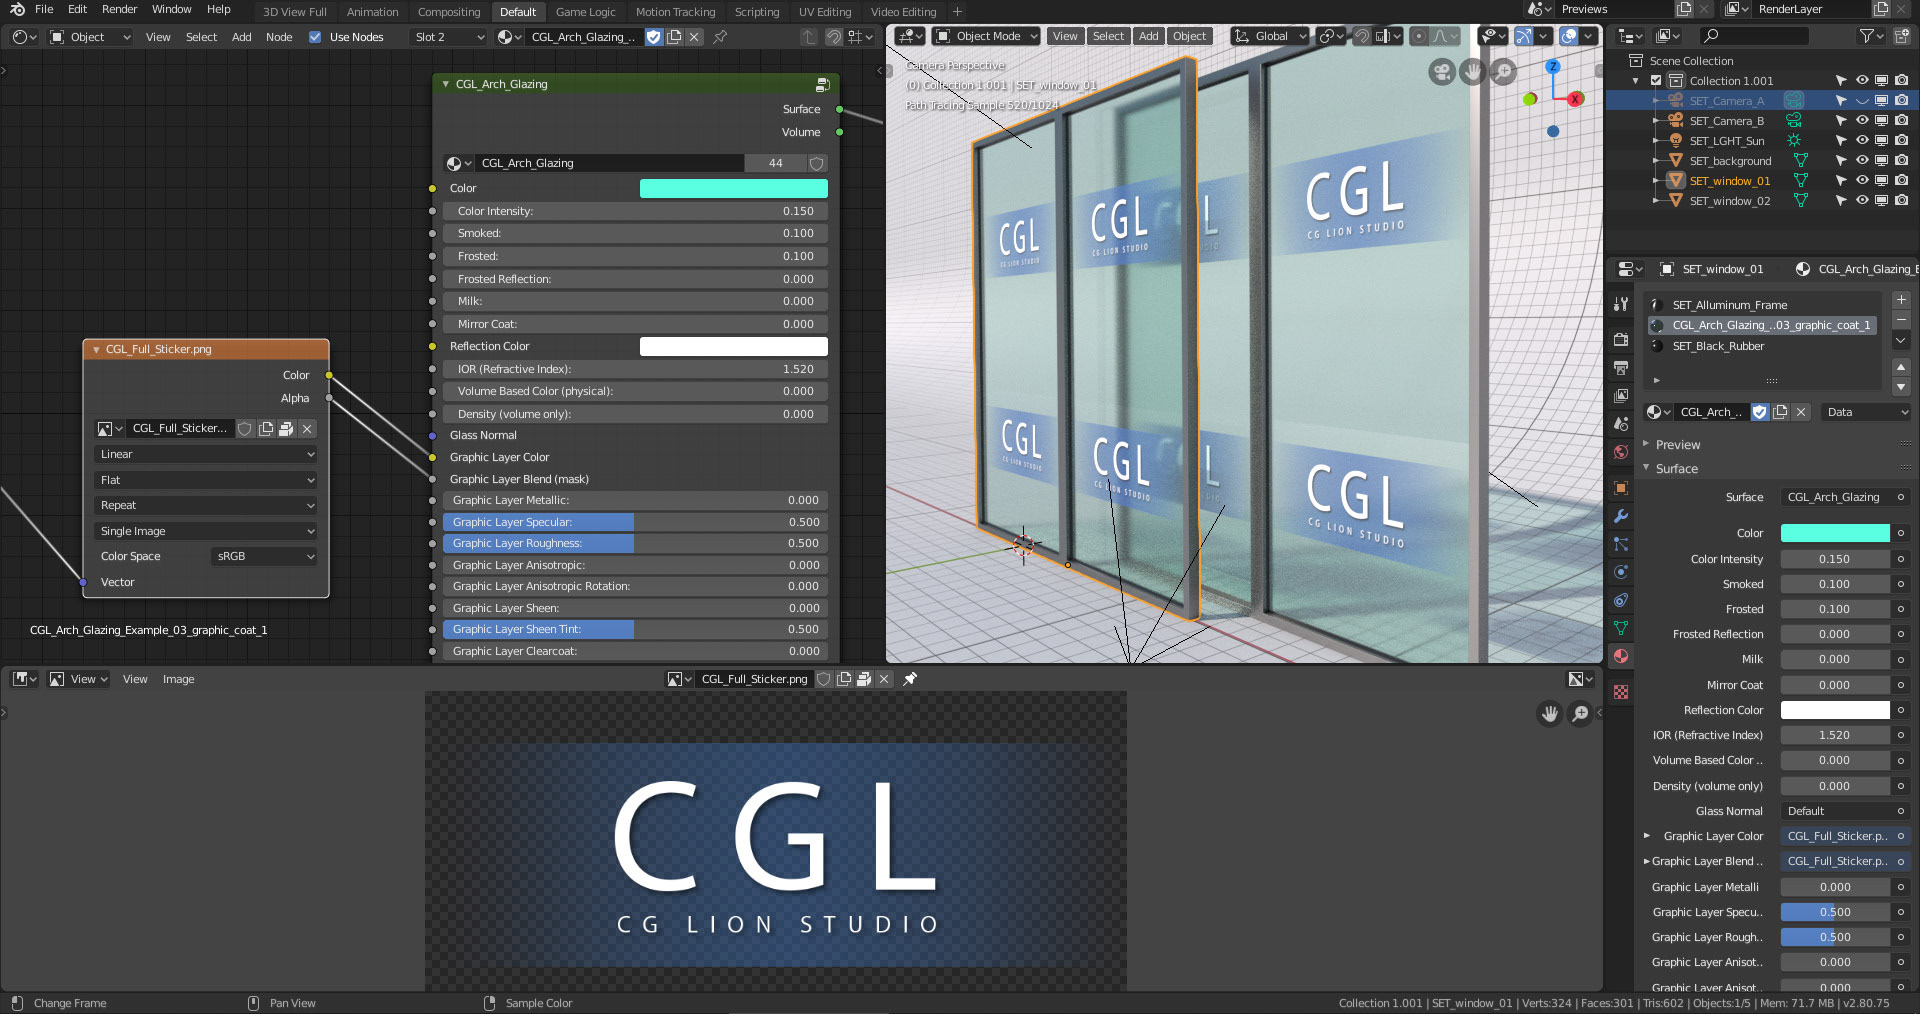Click the Surface shader CGL_Arch_Glazing field
Viewport: 1920px width, 1014px height.
[1836, 497]
